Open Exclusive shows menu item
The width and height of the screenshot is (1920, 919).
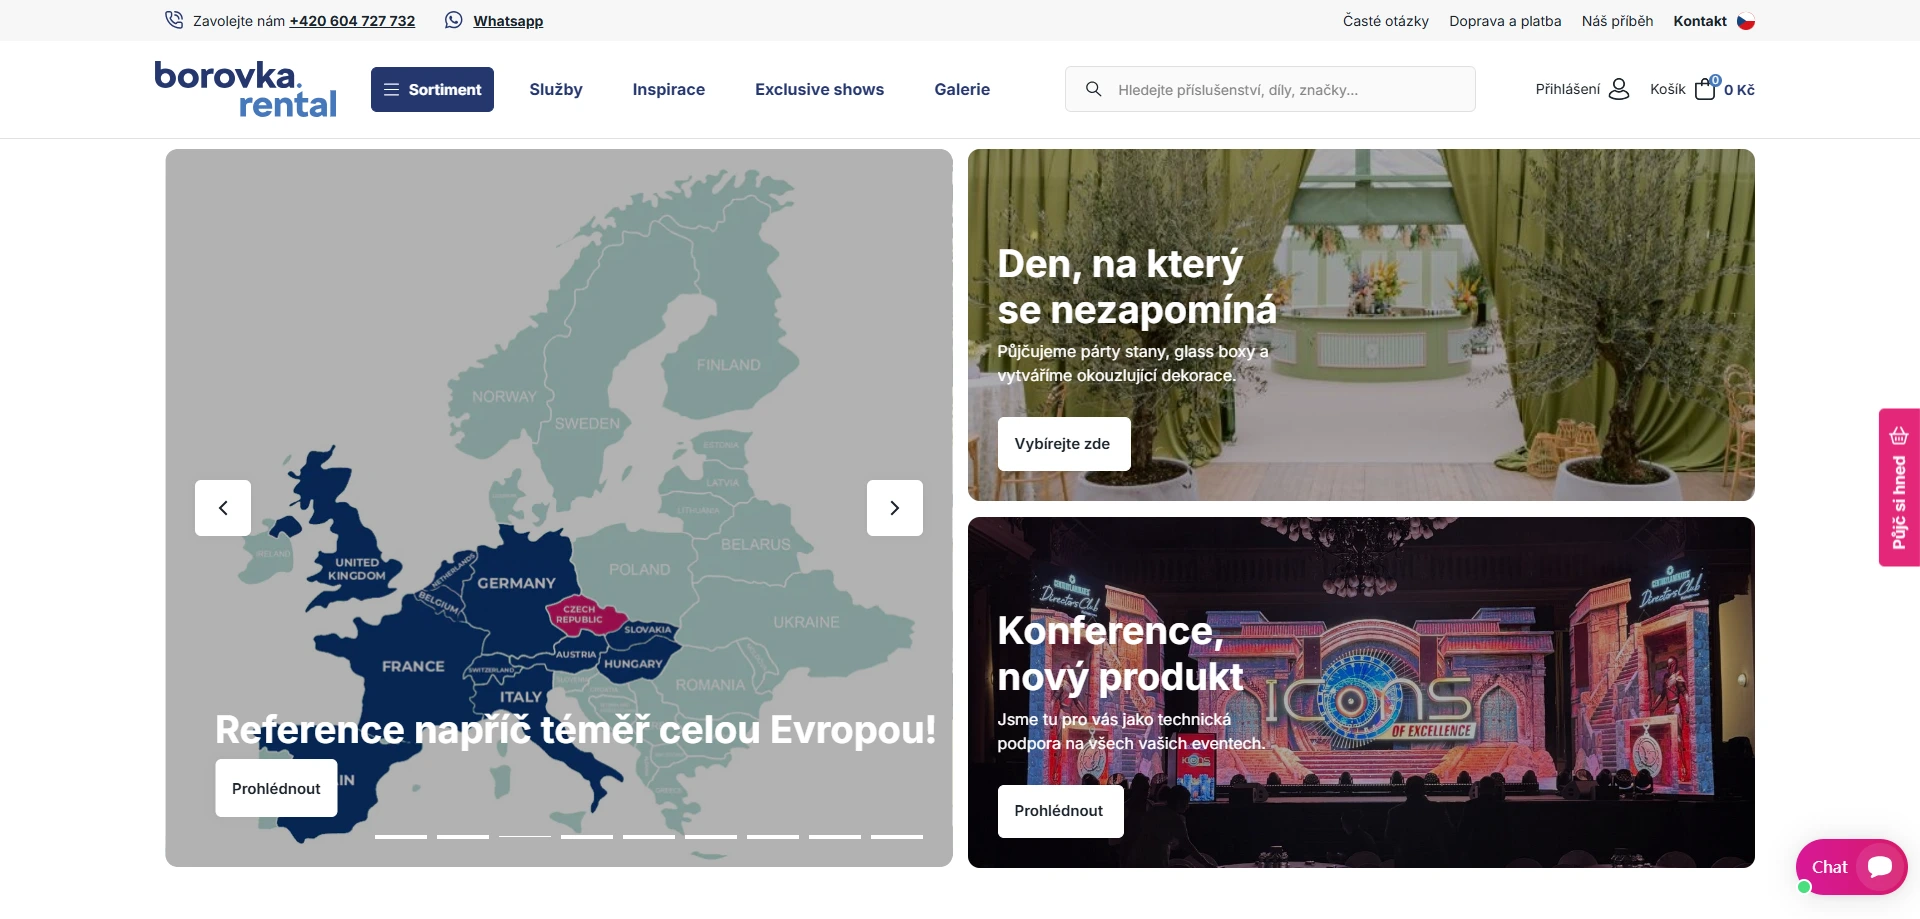[x=820, y=89]
